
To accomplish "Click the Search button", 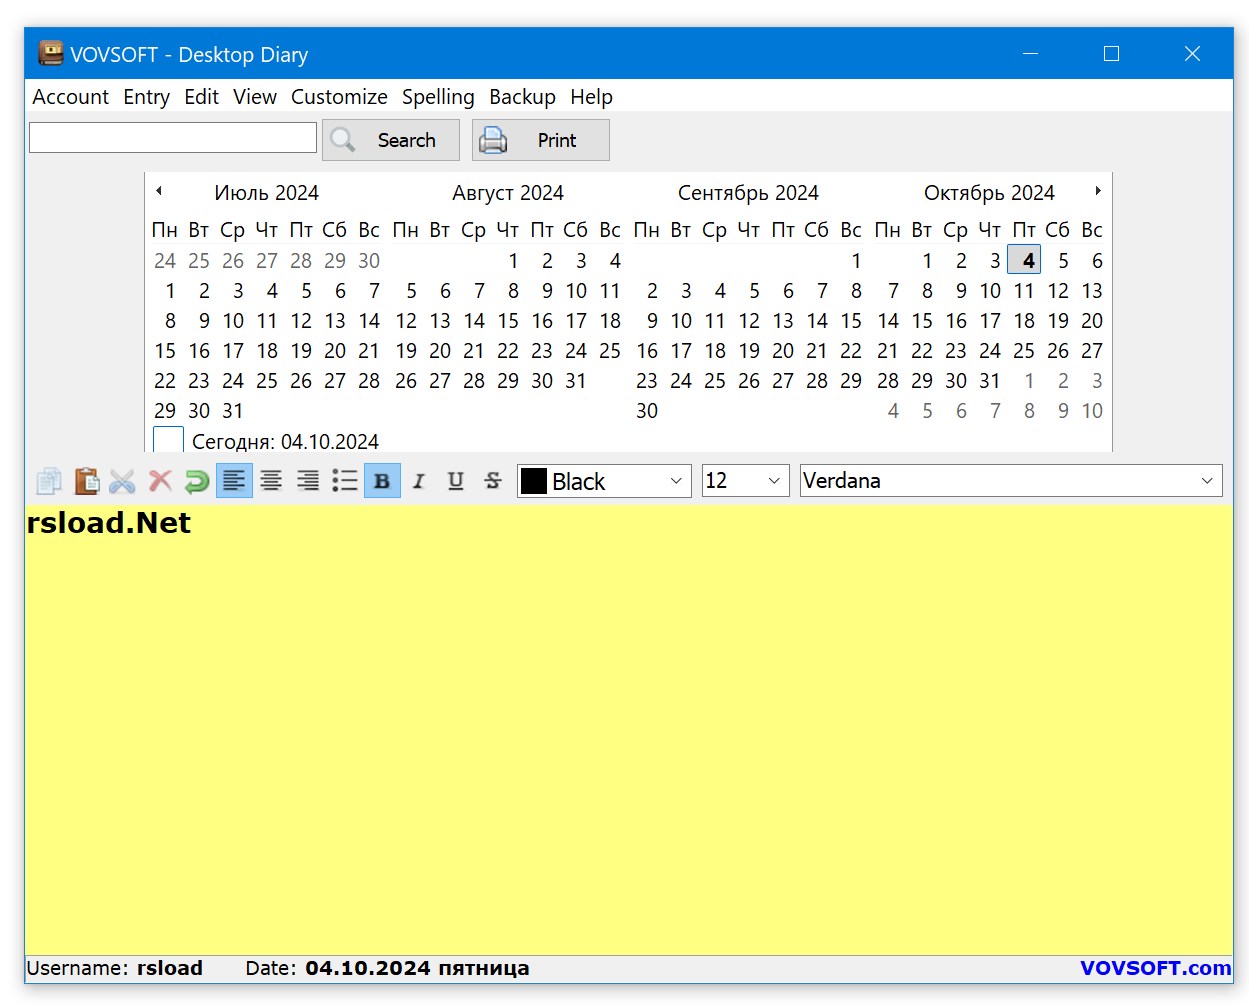I will (x=390, y=140).
